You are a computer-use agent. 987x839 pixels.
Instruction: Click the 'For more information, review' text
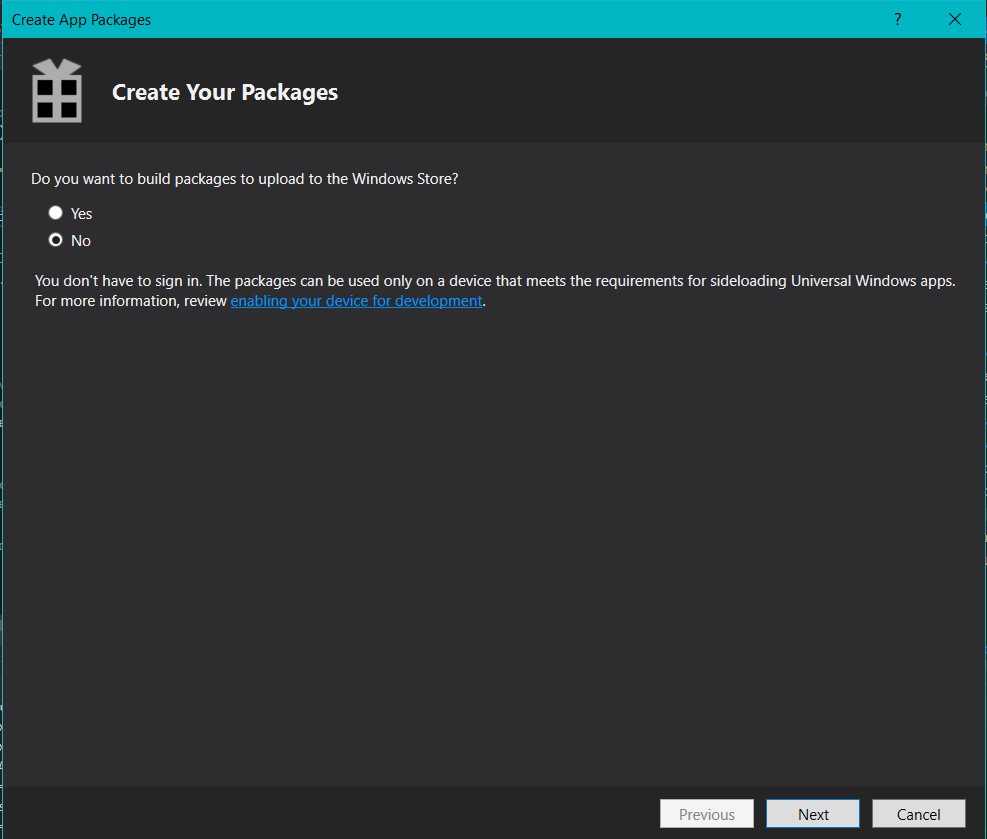coord(130,301)
